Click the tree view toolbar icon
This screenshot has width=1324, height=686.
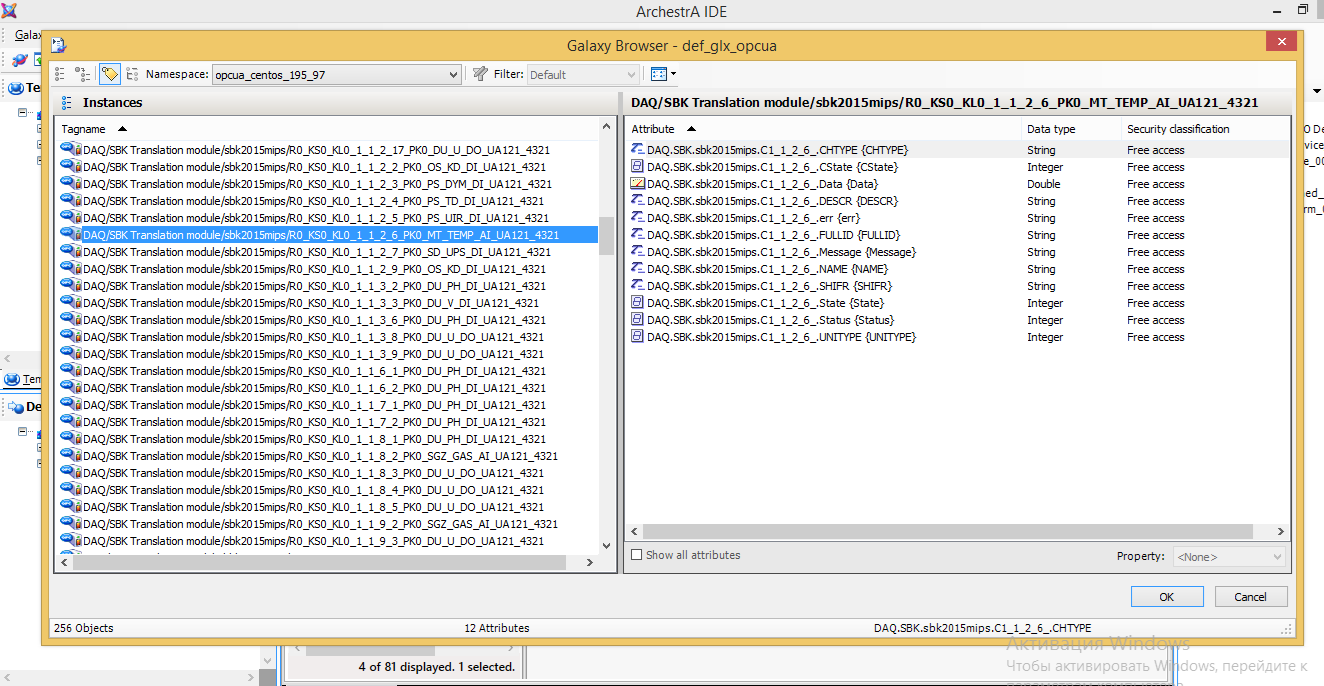(x=82, y=74)
